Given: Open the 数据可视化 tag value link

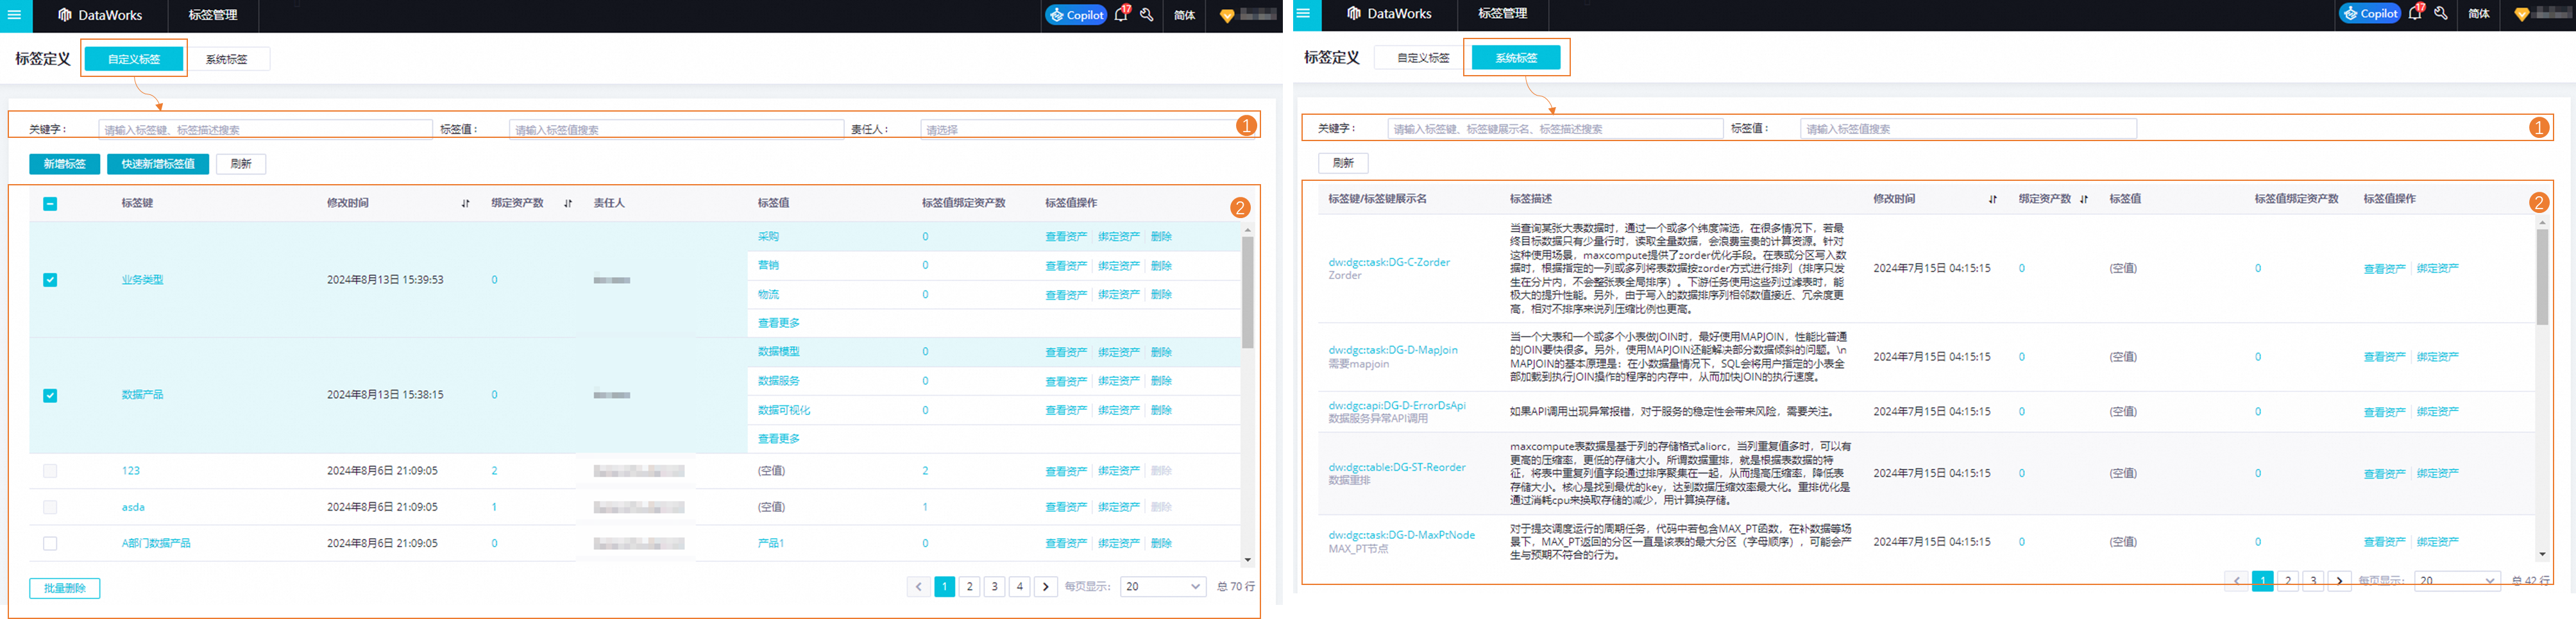Looking at the screenshot, I should 784,411.
